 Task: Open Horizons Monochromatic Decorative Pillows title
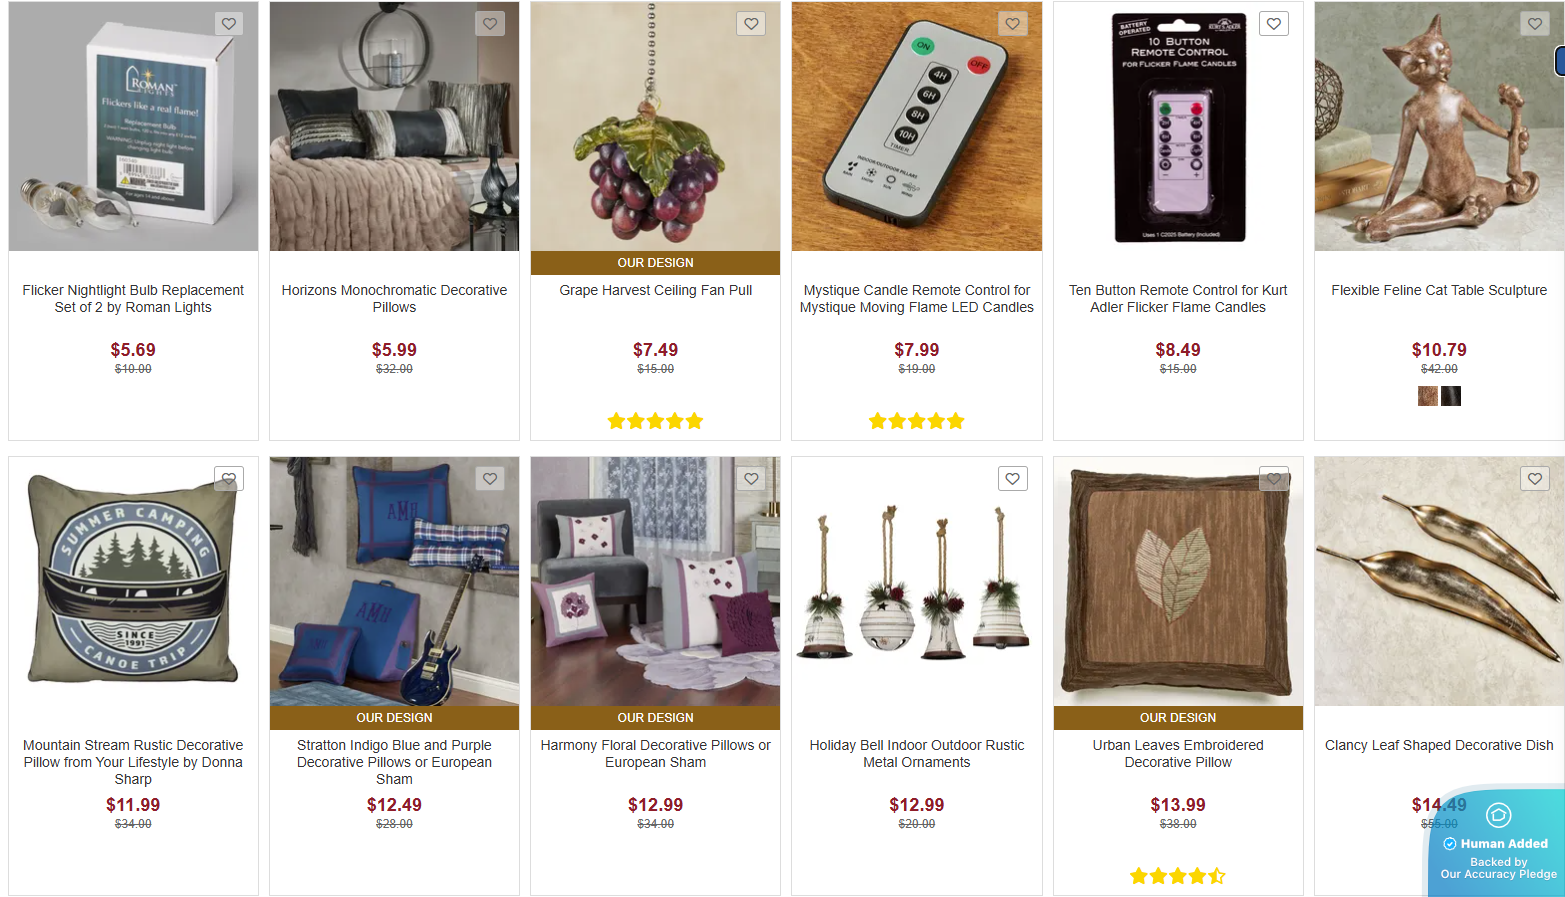[394, 298]
